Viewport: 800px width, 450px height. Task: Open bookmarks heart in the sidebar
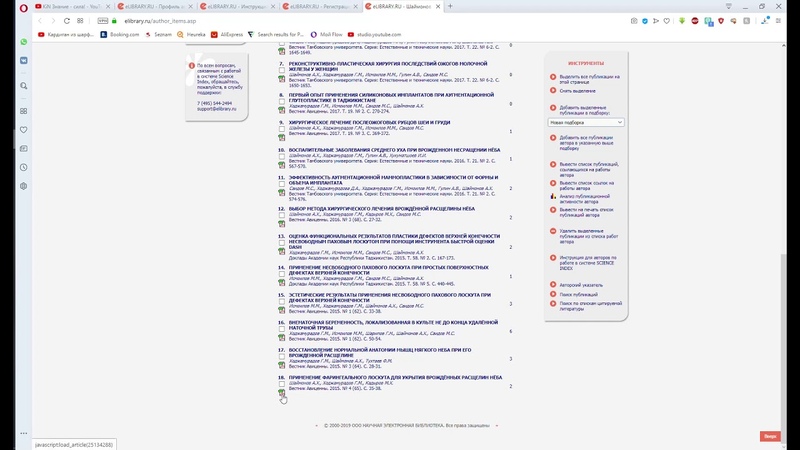pos(23,130)
